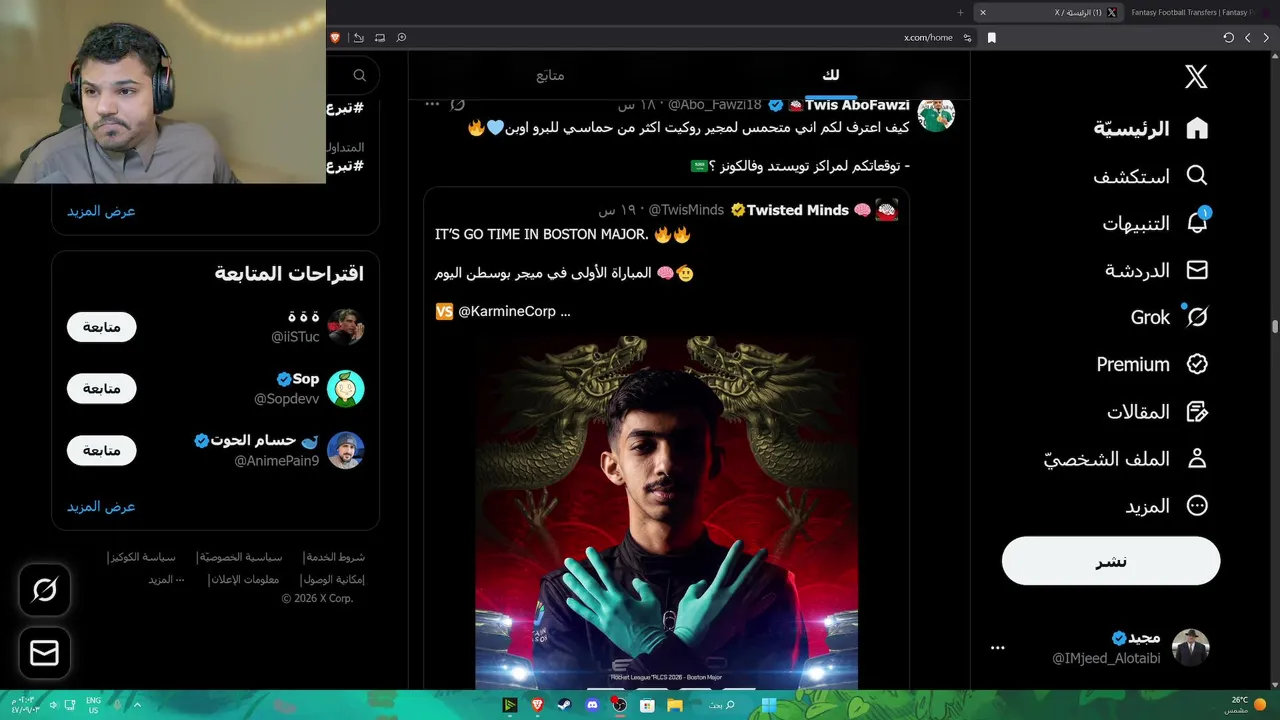Open Sop profile avatar

(345, 388)
